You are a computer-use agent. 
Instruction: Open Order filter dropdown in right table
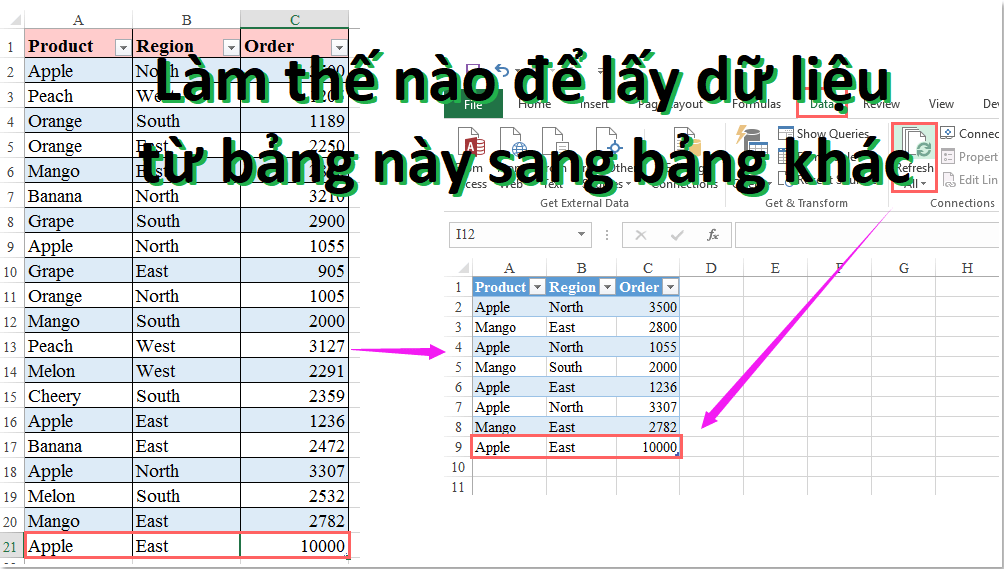pyautogui.click(x=672, y=287)
